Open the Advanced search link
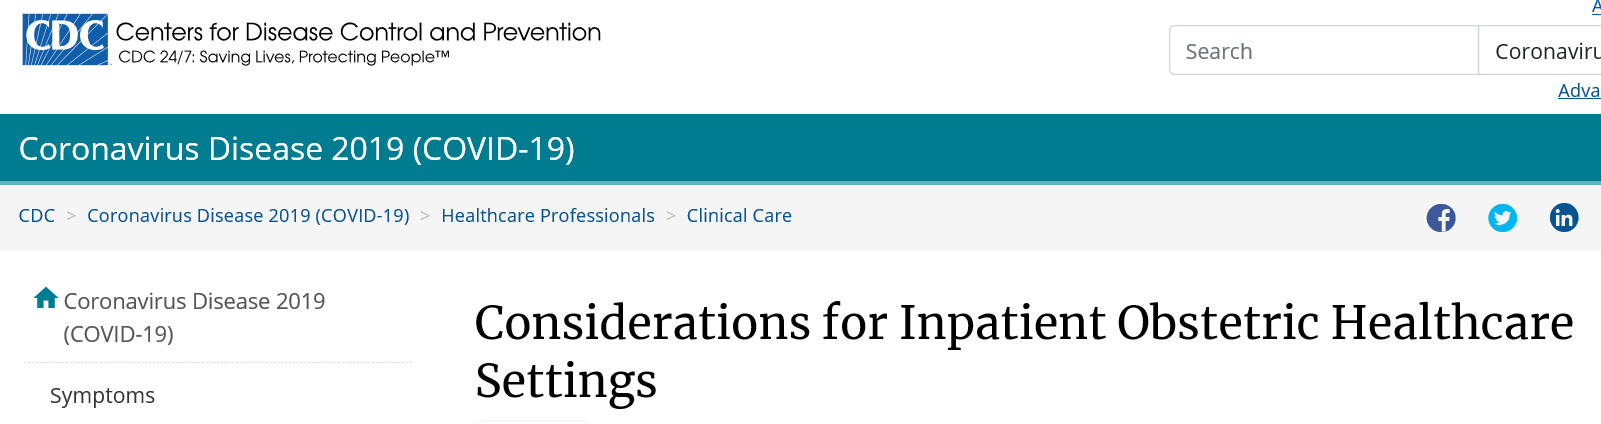The height and width of the screenshot is (424, 1601). [1579, 90]
